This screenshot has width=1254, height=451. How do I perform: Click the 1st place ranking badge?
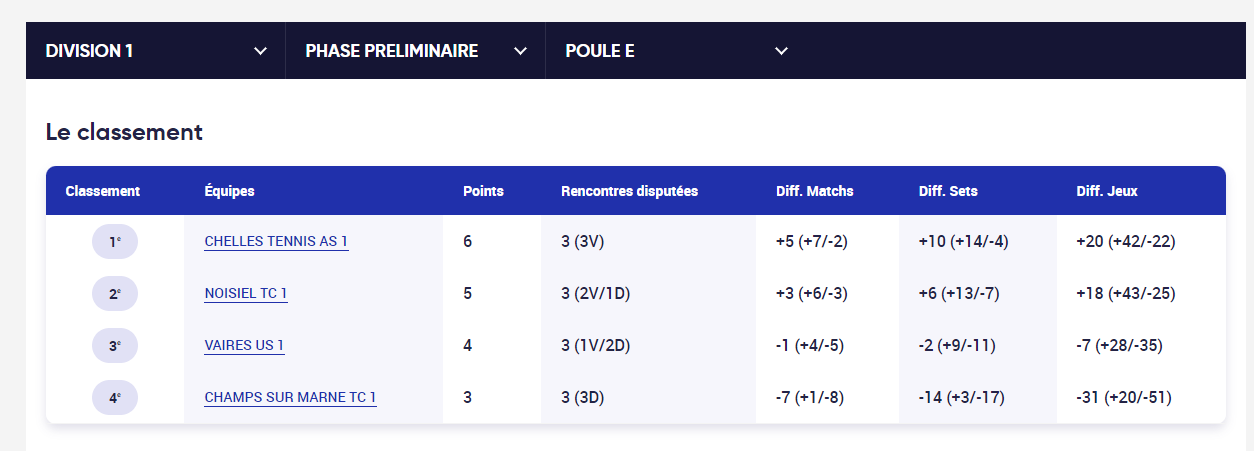click(x=115, y=241)
